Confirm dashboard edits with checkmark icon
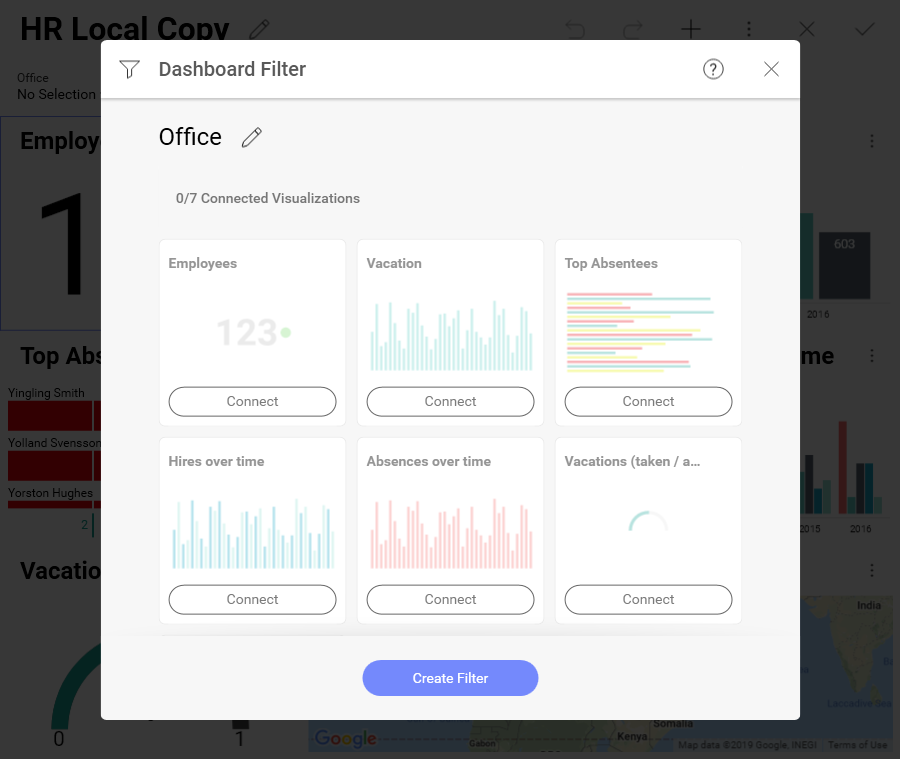This screenshot has width=900, height=759. 865,29
